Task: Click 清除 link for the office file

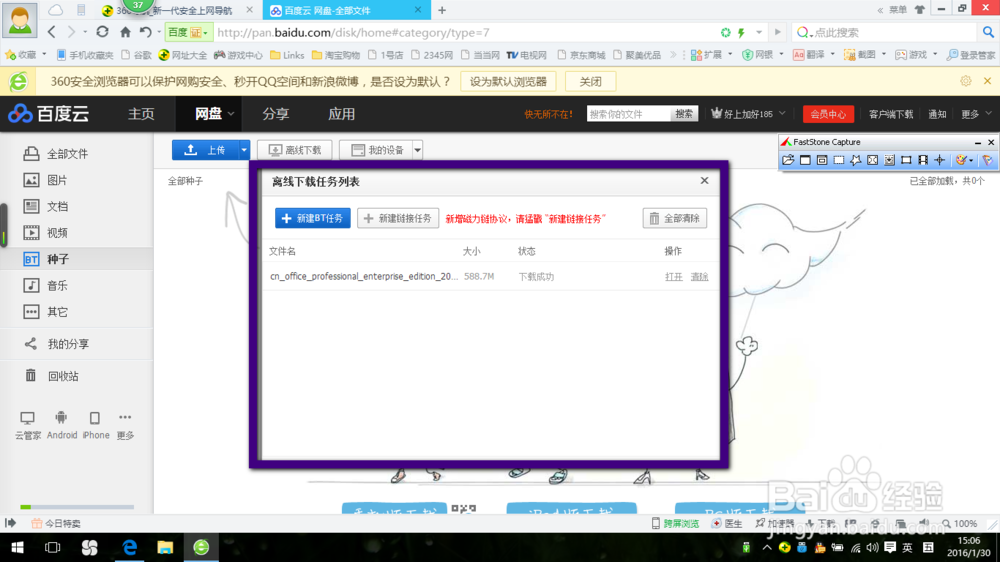Action: 700,277
